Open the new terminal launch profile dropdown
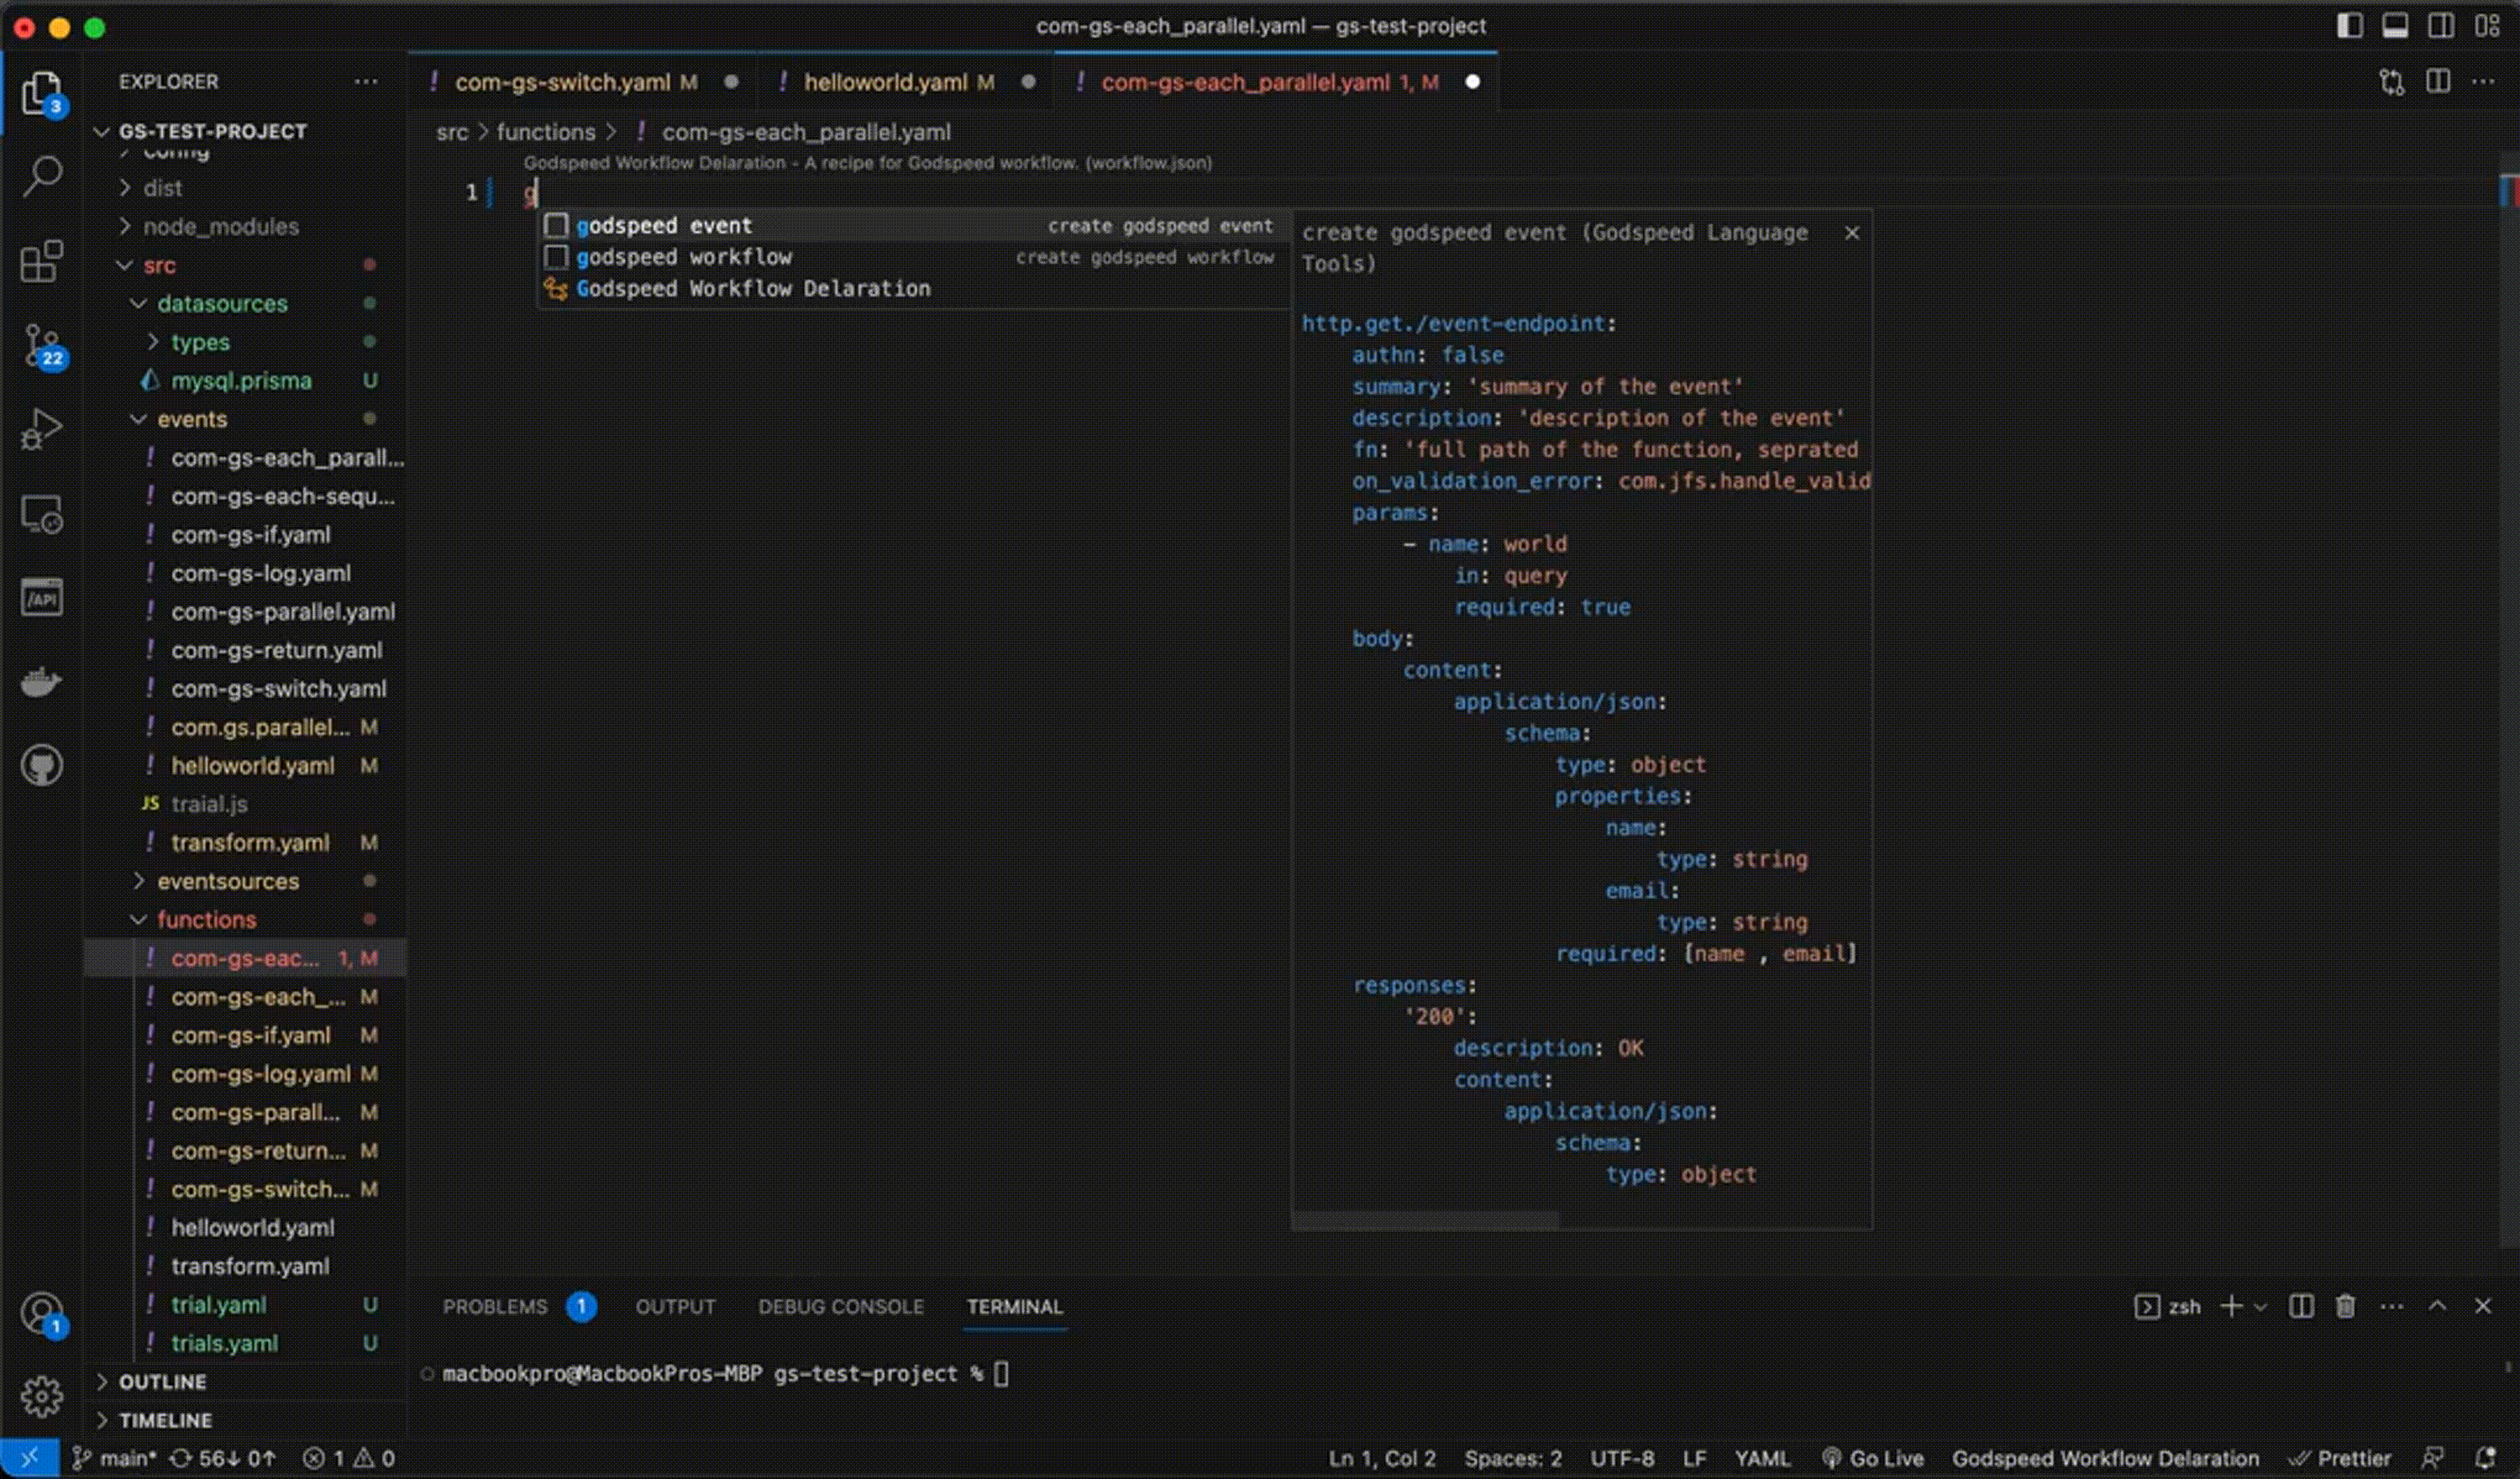 tap(2261, 1307)
